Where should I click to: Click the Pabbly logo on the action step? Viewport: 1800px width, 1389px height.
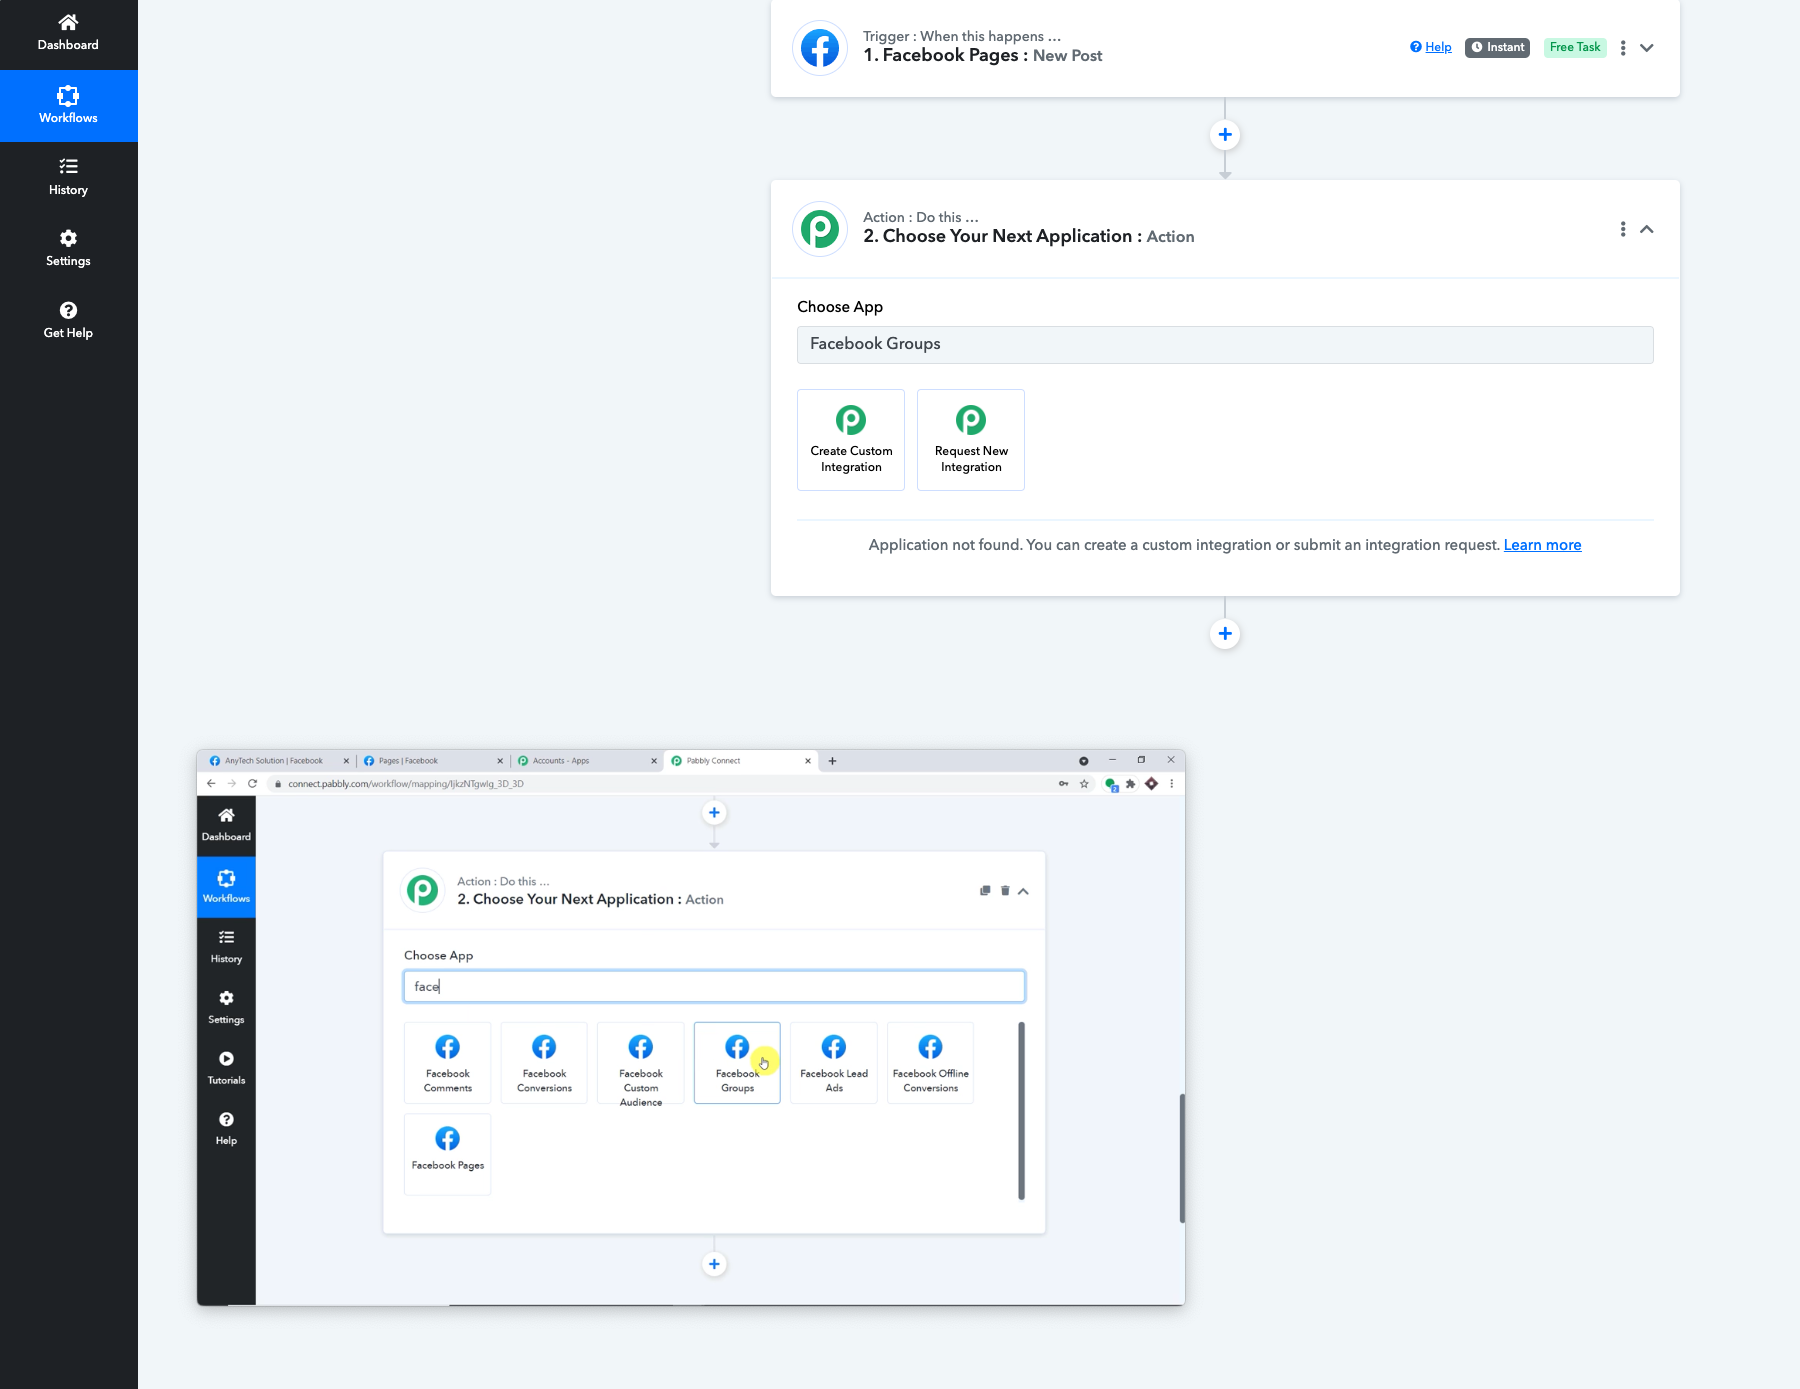coord(820,229)
